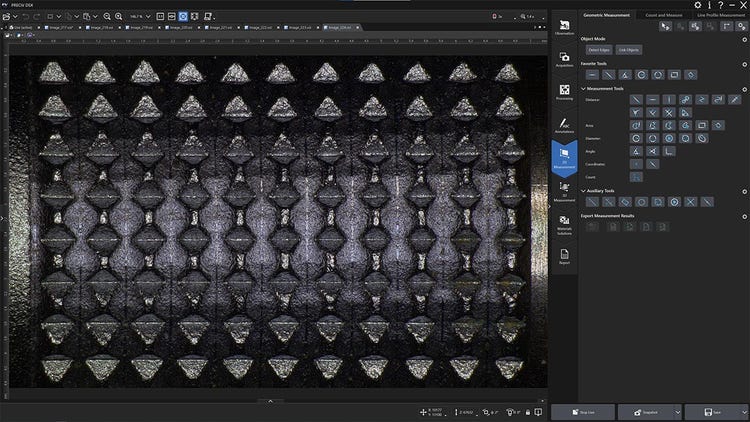Click the zoom percentage field in toolbar

[x=136, y=17]
